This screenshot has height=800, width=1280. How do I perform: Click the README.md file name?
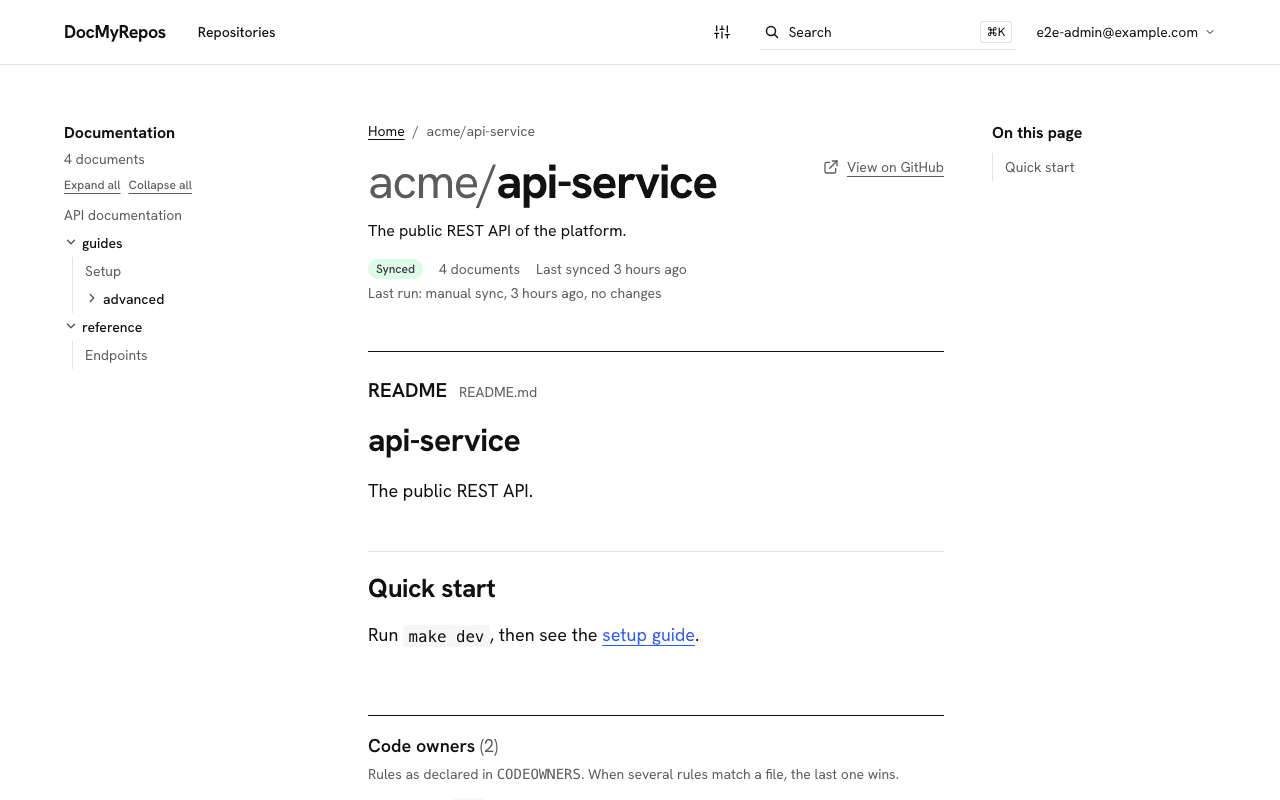[x=498, y=392]
